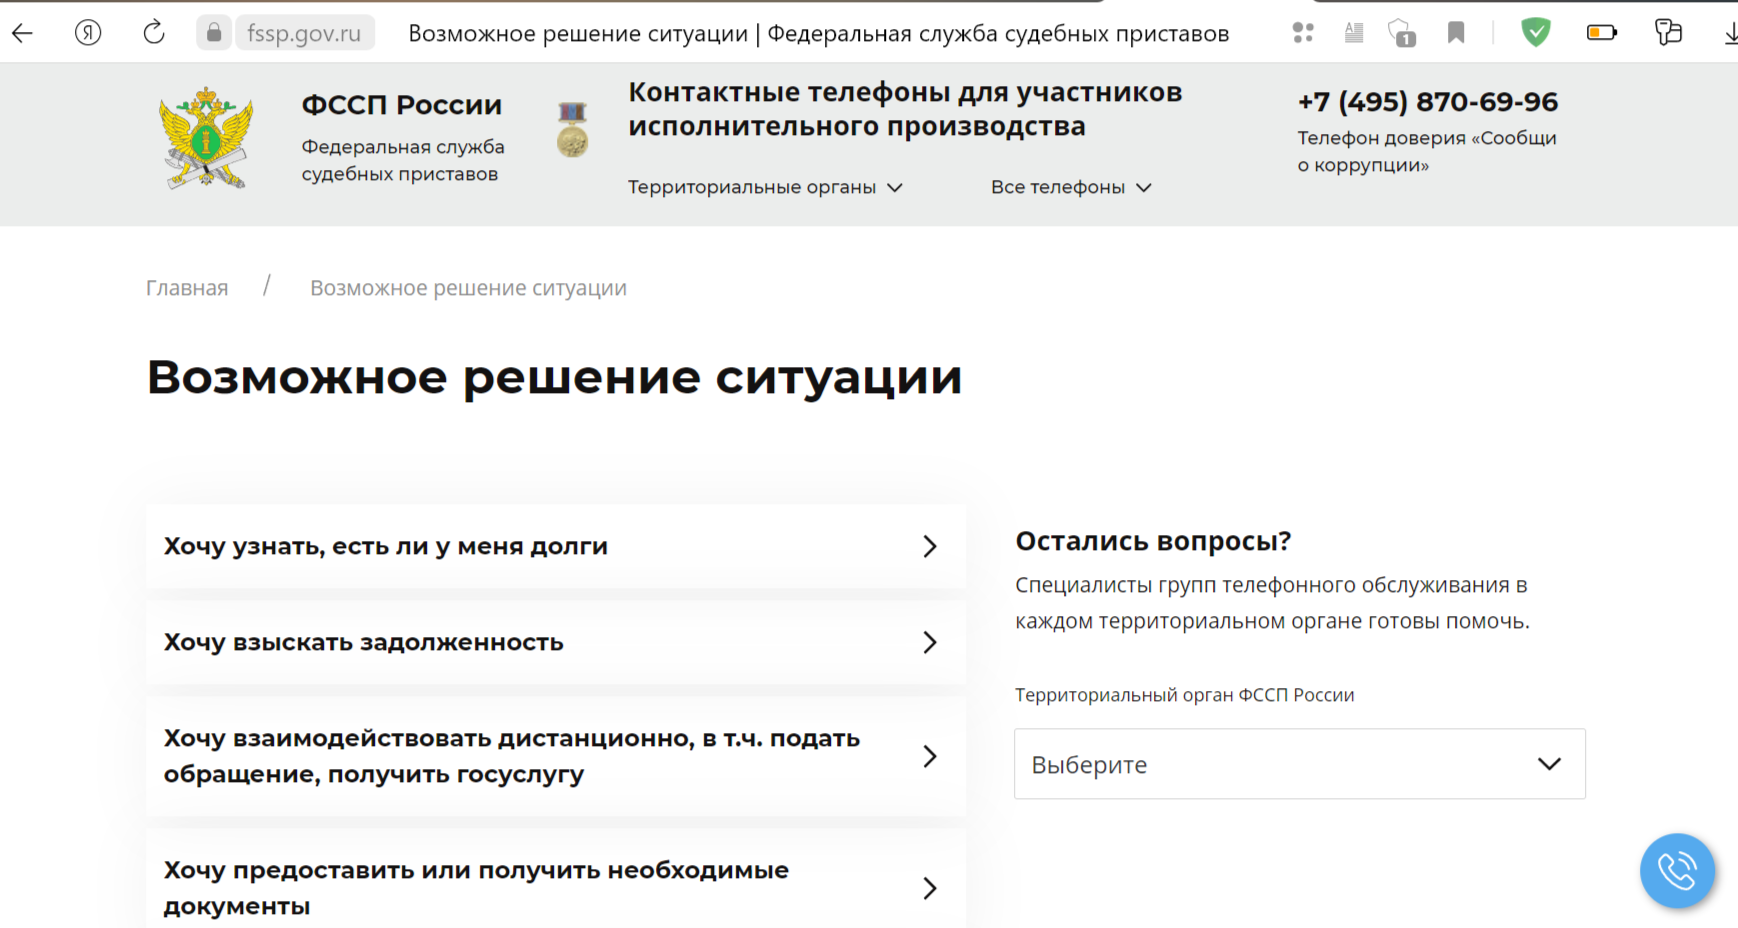Expand Все телефоны dropdown
Image resolution: width=1738 pixels, height=928 pixels.
pyautogui.click(x=1071, y=187)
